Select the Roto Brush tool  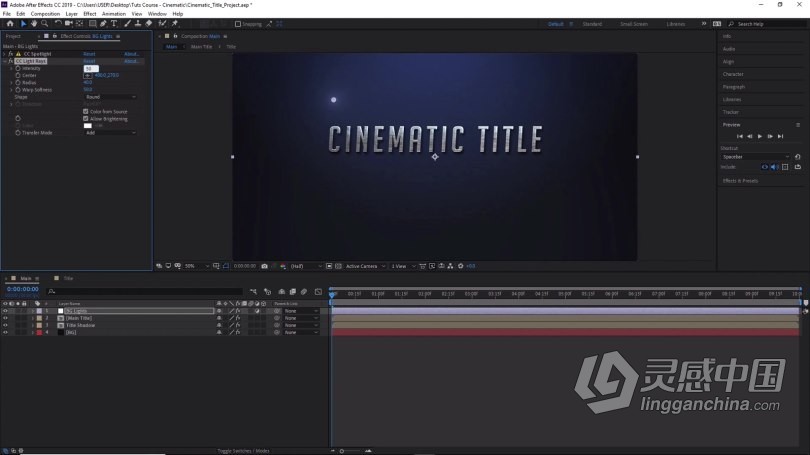163,24
